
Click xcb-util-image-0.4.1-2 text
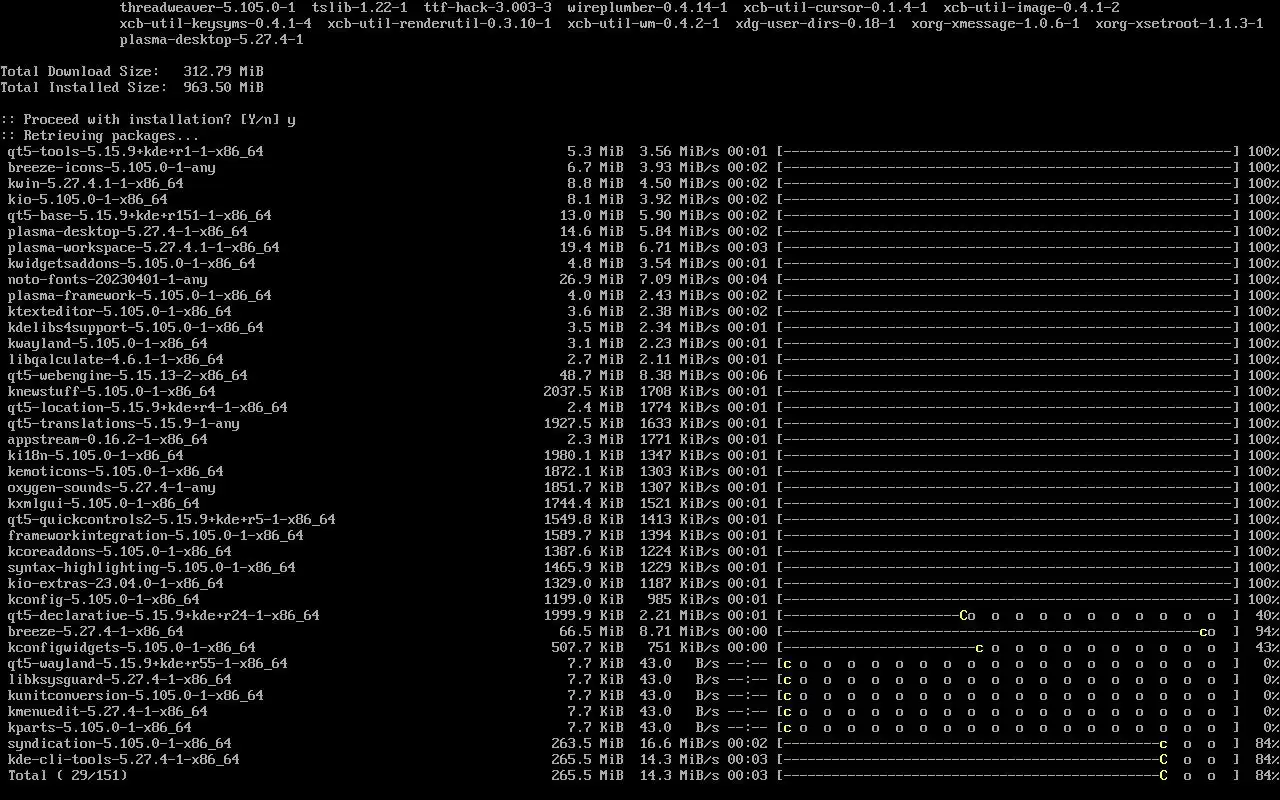coord(1032,7)
